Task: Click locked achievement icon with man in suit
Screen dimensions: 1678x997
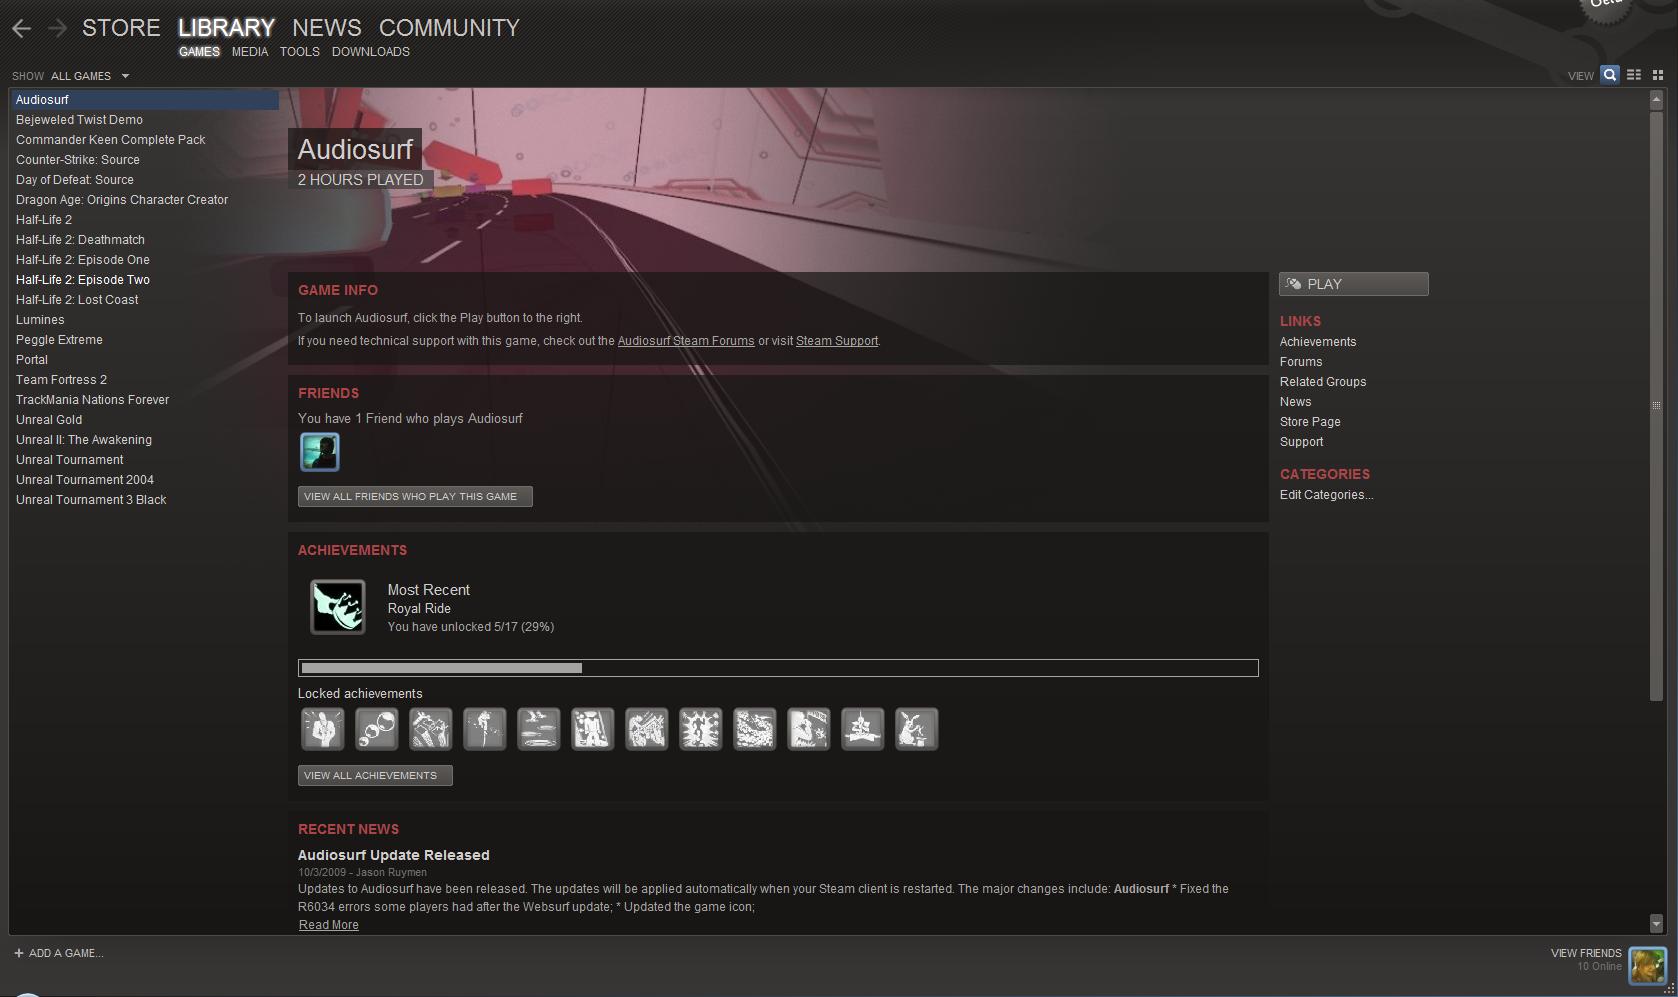Action: [323, 729]
